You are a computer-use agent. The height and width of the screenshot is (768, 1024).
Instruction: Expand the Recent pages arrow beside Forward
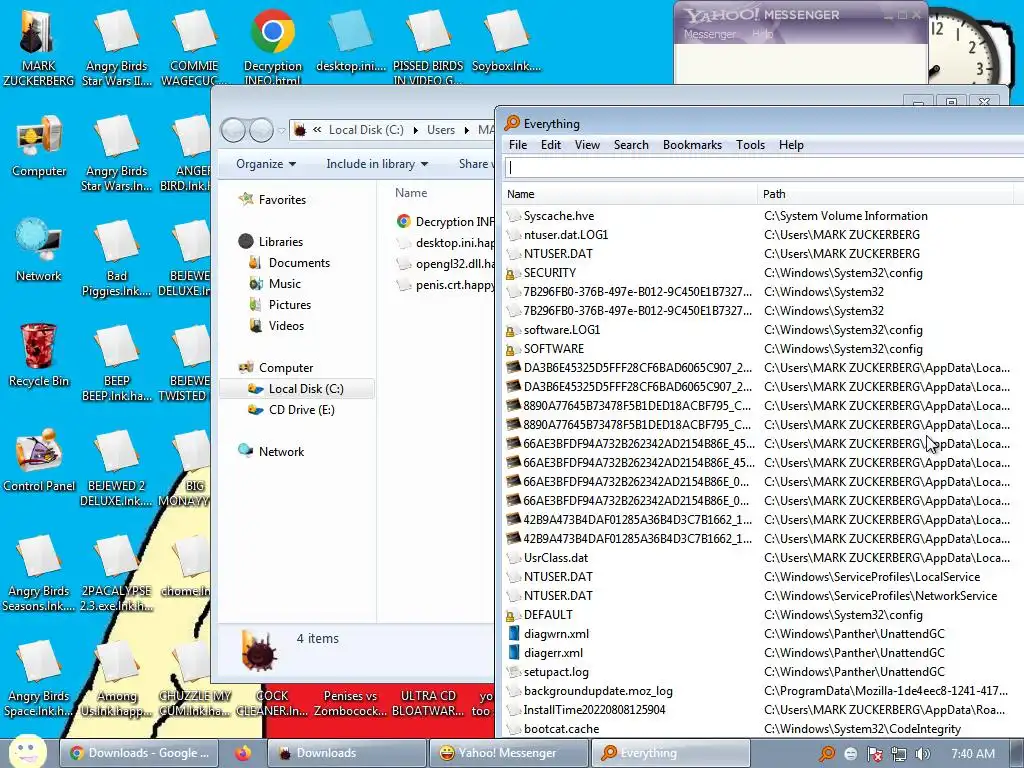click(x=281, y=131)
